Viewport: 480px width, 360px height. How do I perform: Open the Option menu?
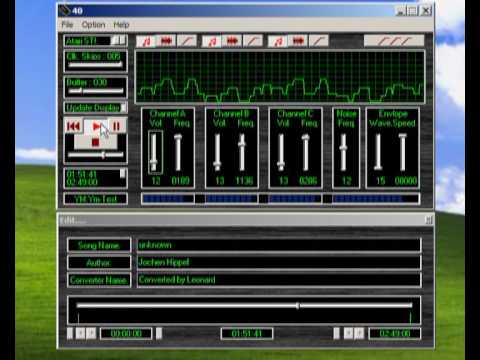pos(93,25)
